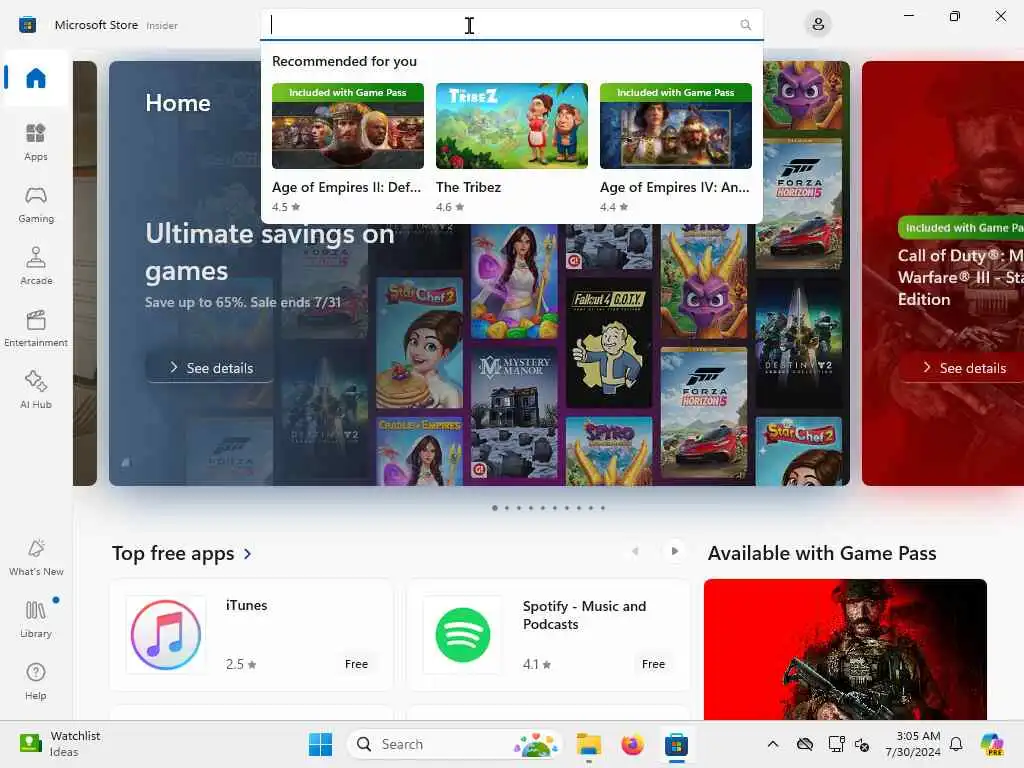The width and height of the screenshot is (1024, 768).
Task: Click Microsoft Store taskbar icon
Action: (x=676, y=744)
